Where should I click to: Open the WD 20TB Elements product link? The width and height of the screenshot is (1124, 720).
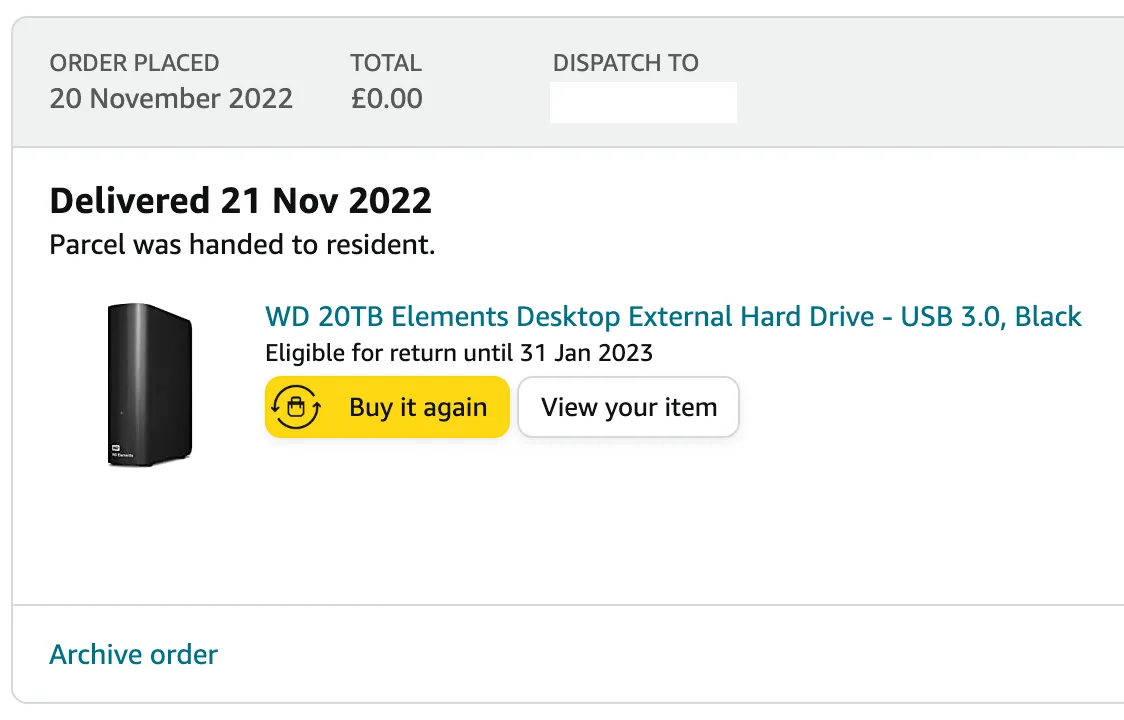click(x=672, y=317)
